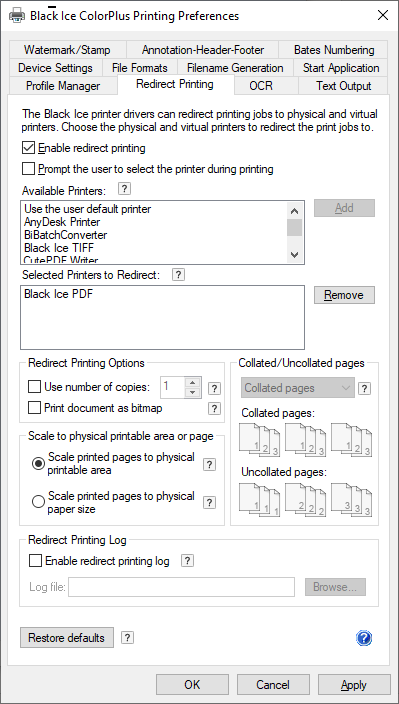This screenshot has height=704, width=399.
Task: Increase number of copies with up arrow
Action: coord(193,383)
